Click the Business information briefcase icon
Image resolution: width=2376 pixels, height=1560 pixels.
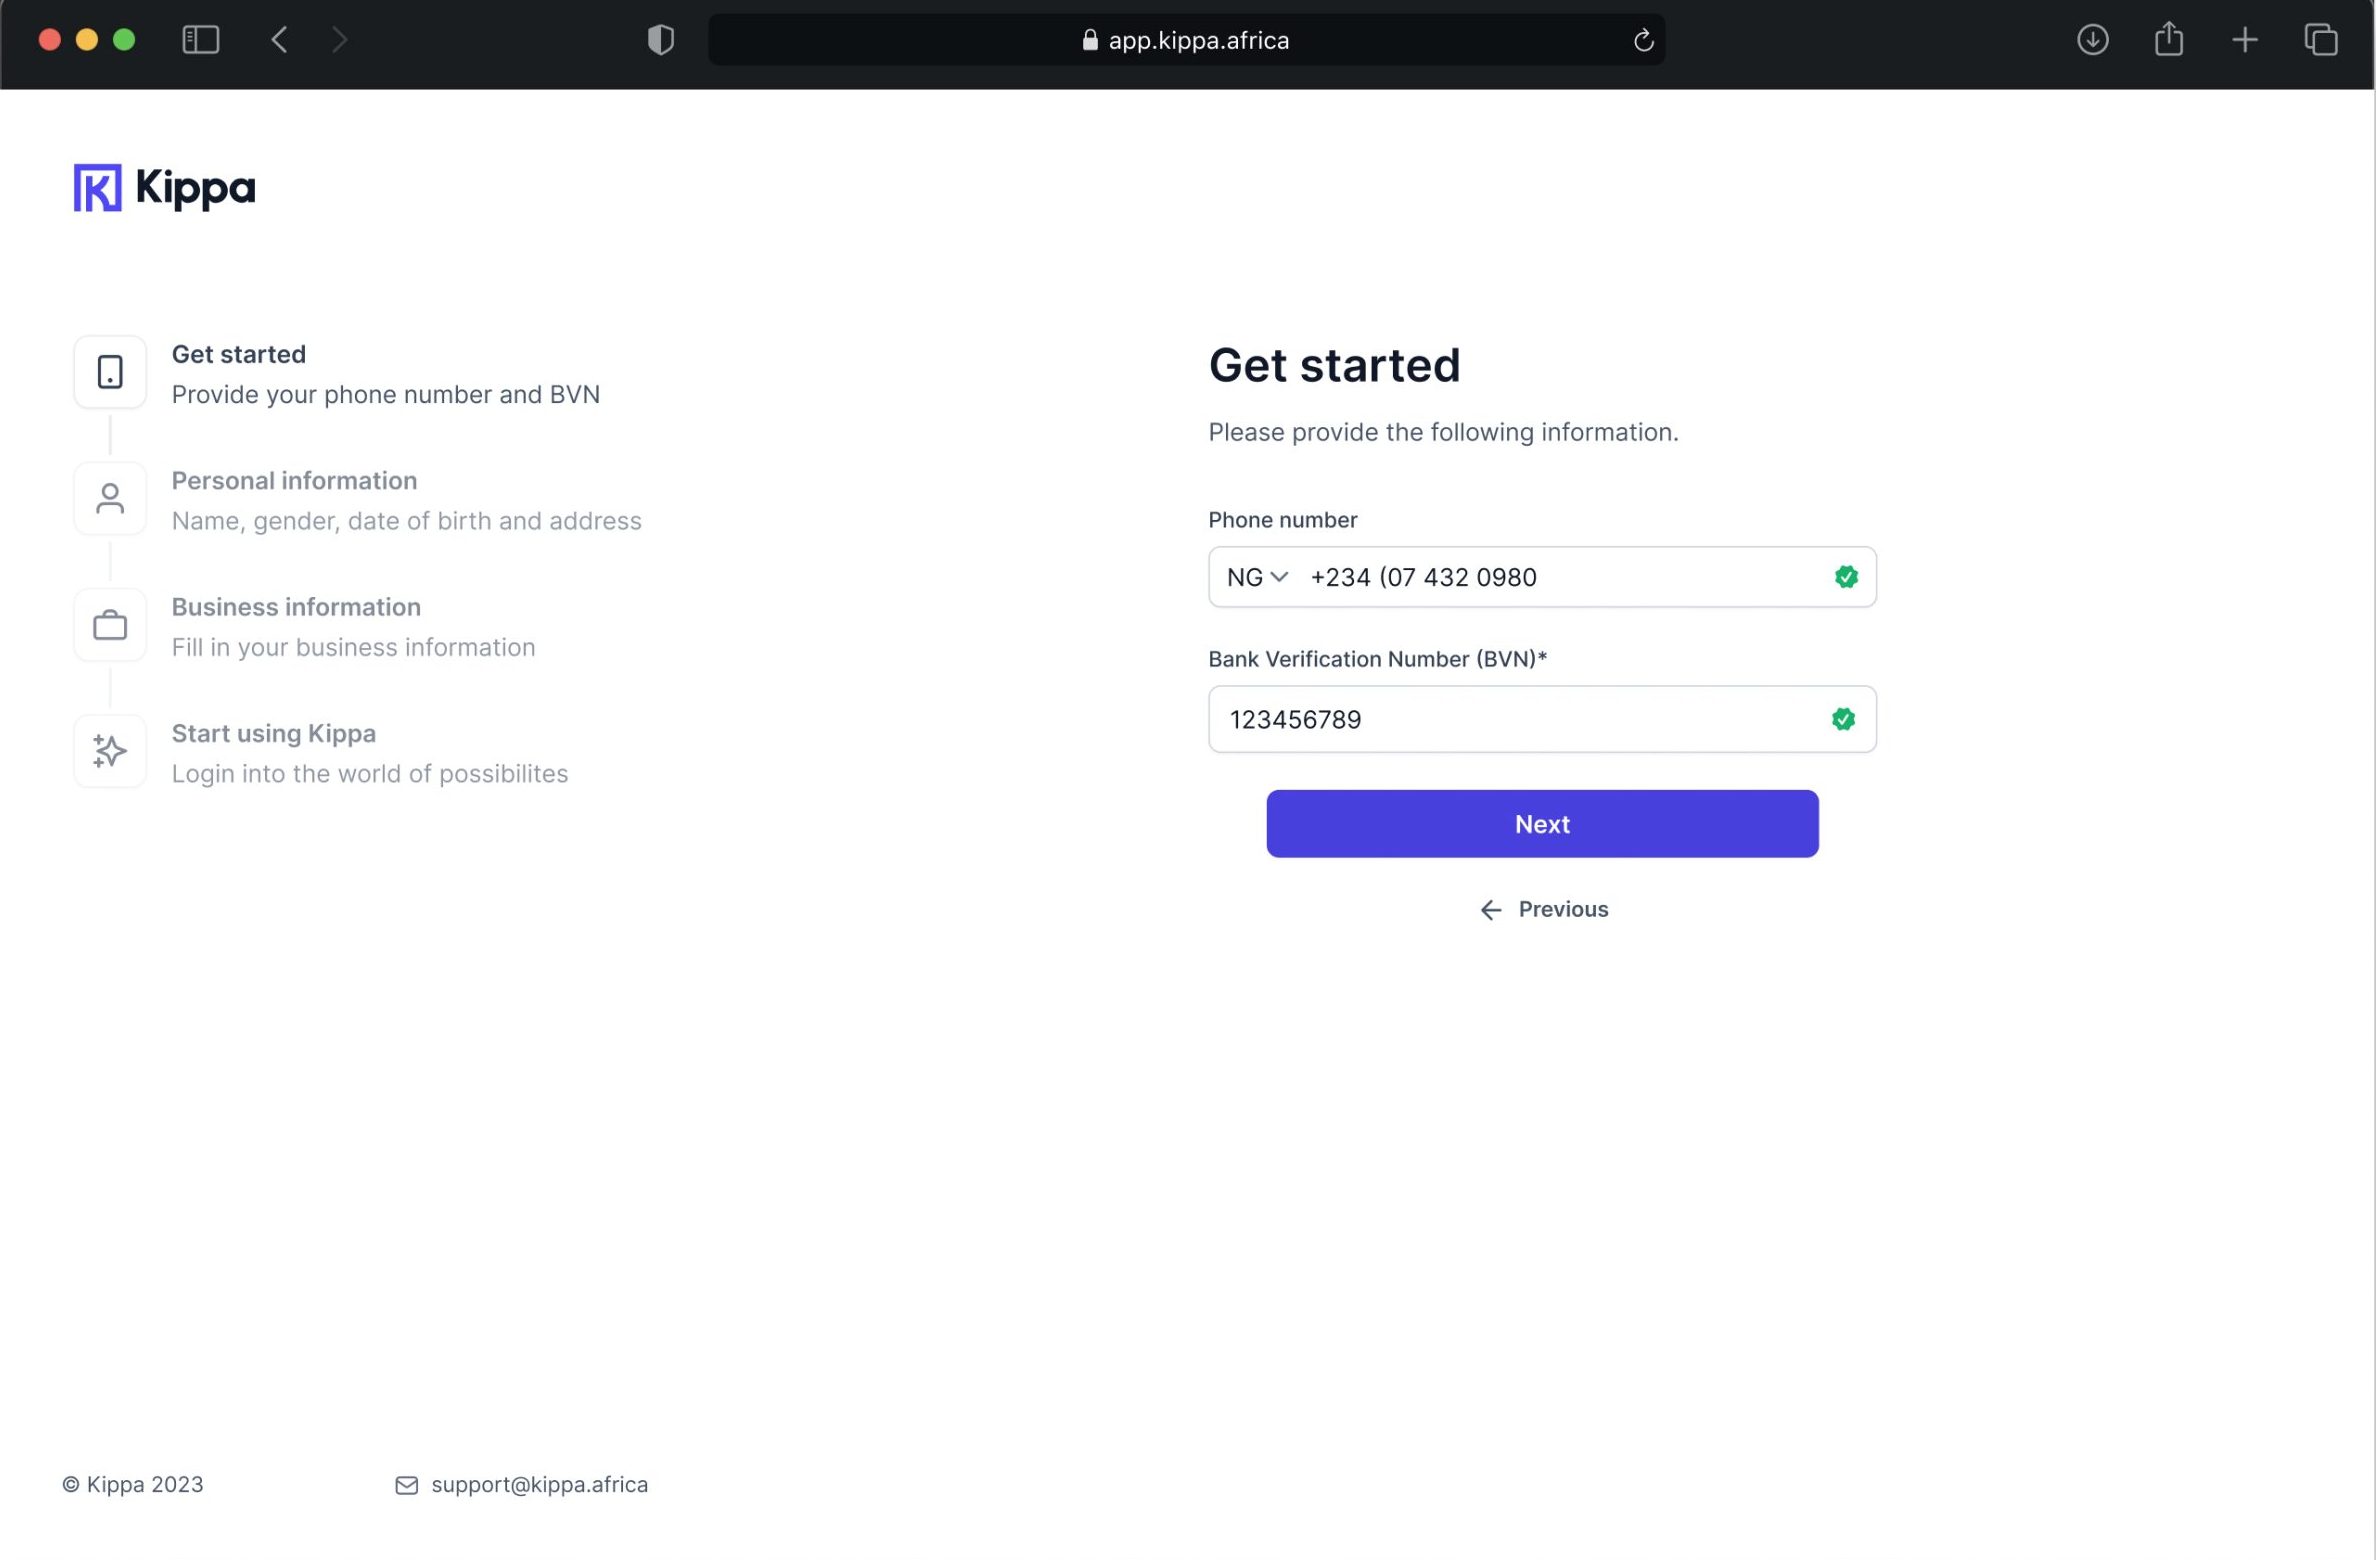[108, 623]
